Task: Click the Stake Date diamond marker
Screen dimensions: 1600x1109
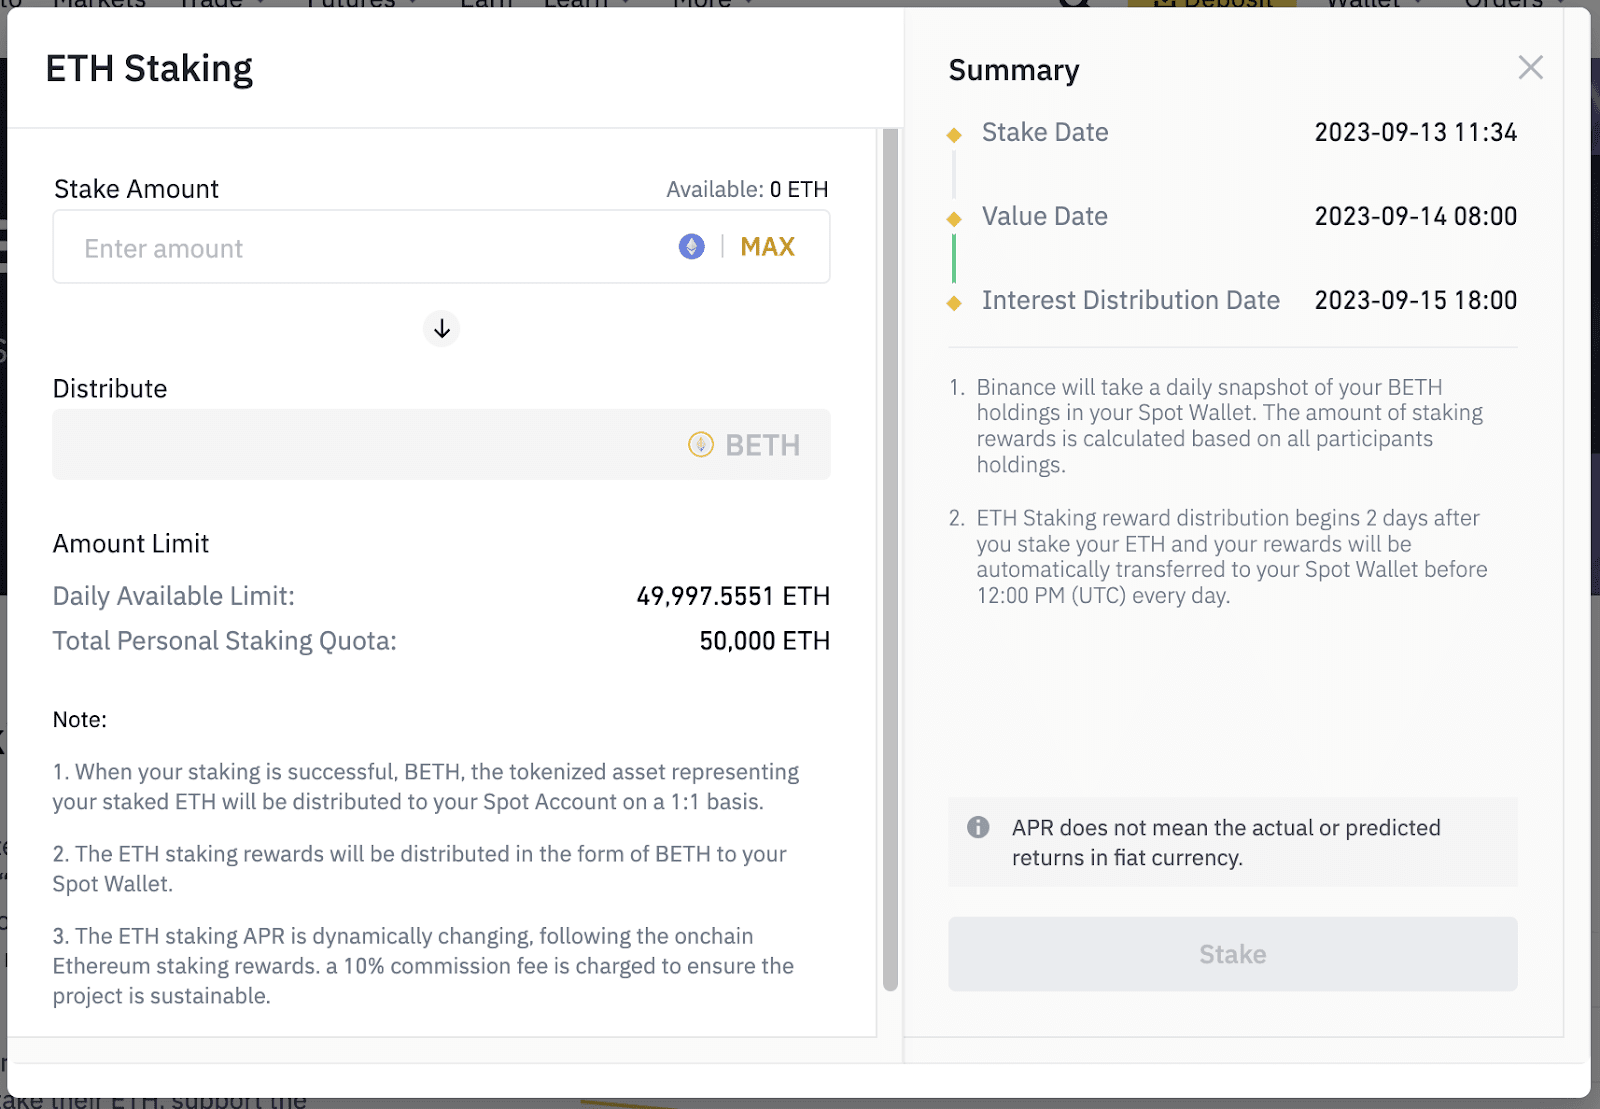Action: (x=954, y=134)
